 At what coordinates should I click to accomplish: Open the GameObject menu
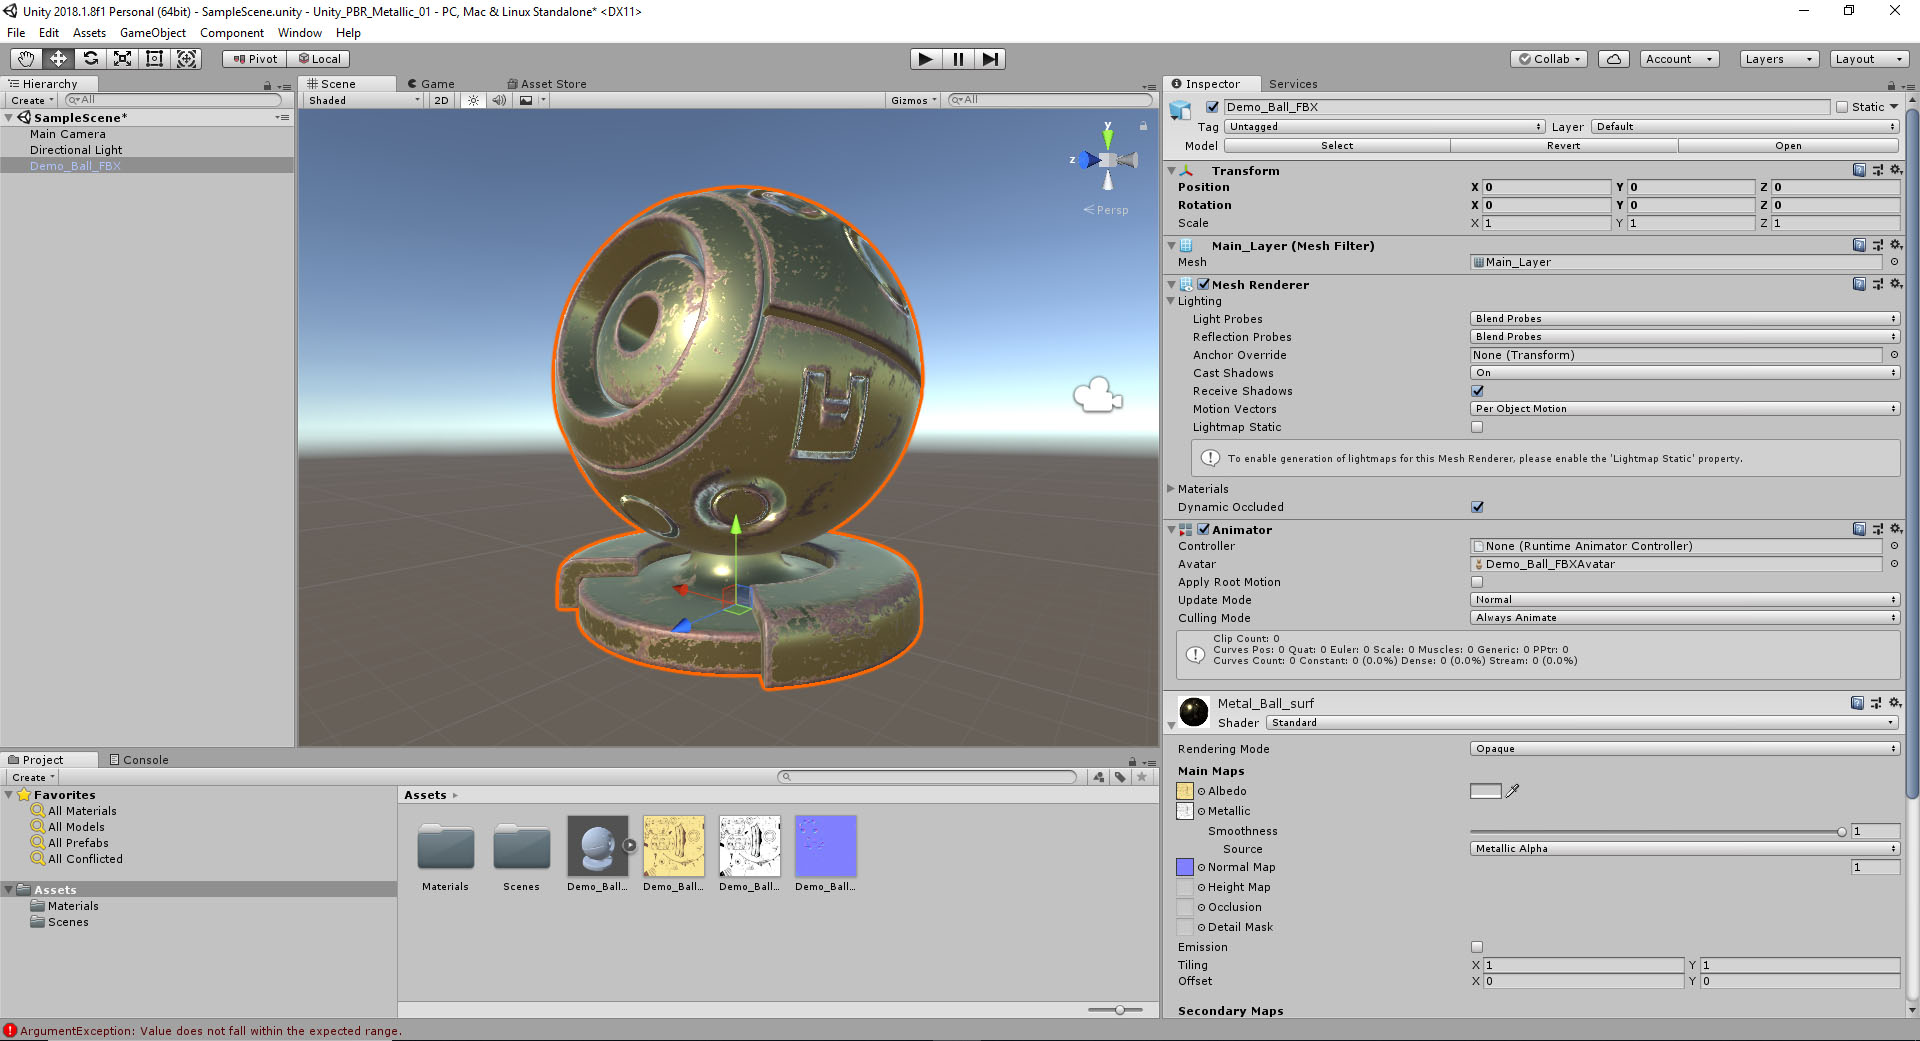152,33
